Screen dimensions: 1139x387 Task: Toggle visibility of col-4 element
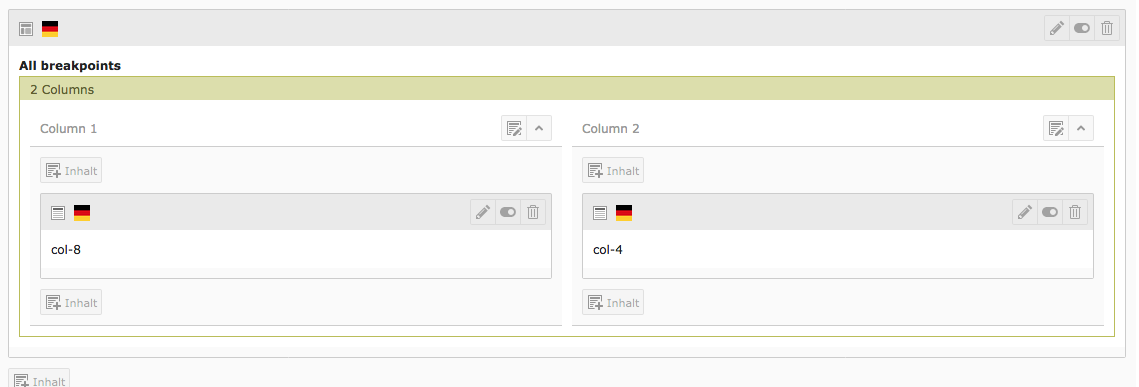(x=1050, y=212)
